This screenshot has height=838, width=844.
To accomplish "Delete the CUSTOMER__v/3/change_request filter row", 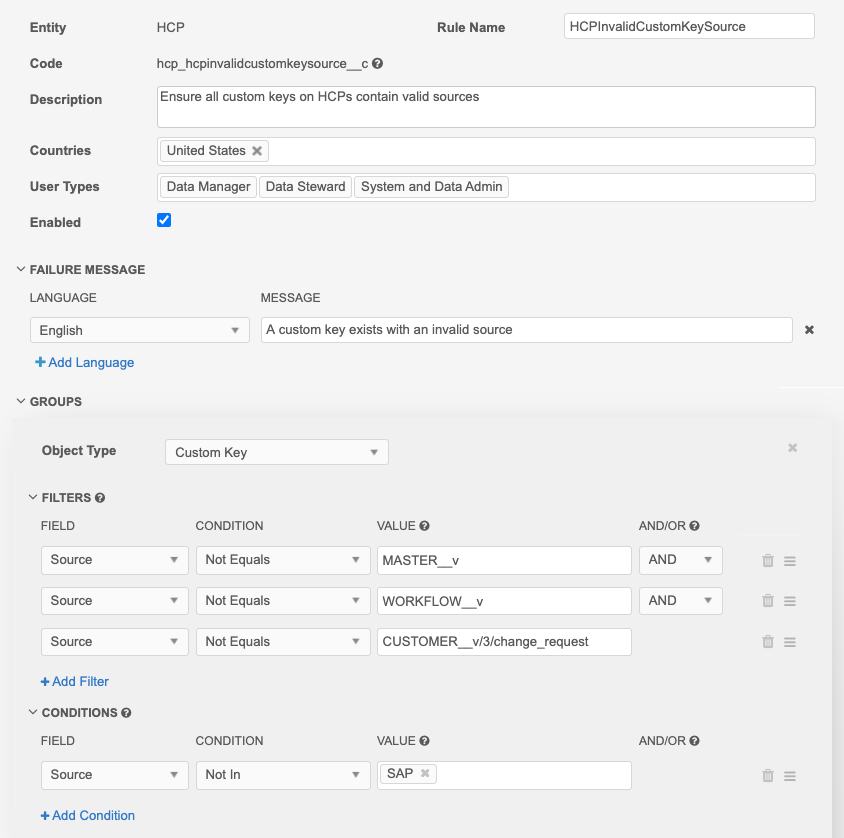I will click(x=768, y=643).
